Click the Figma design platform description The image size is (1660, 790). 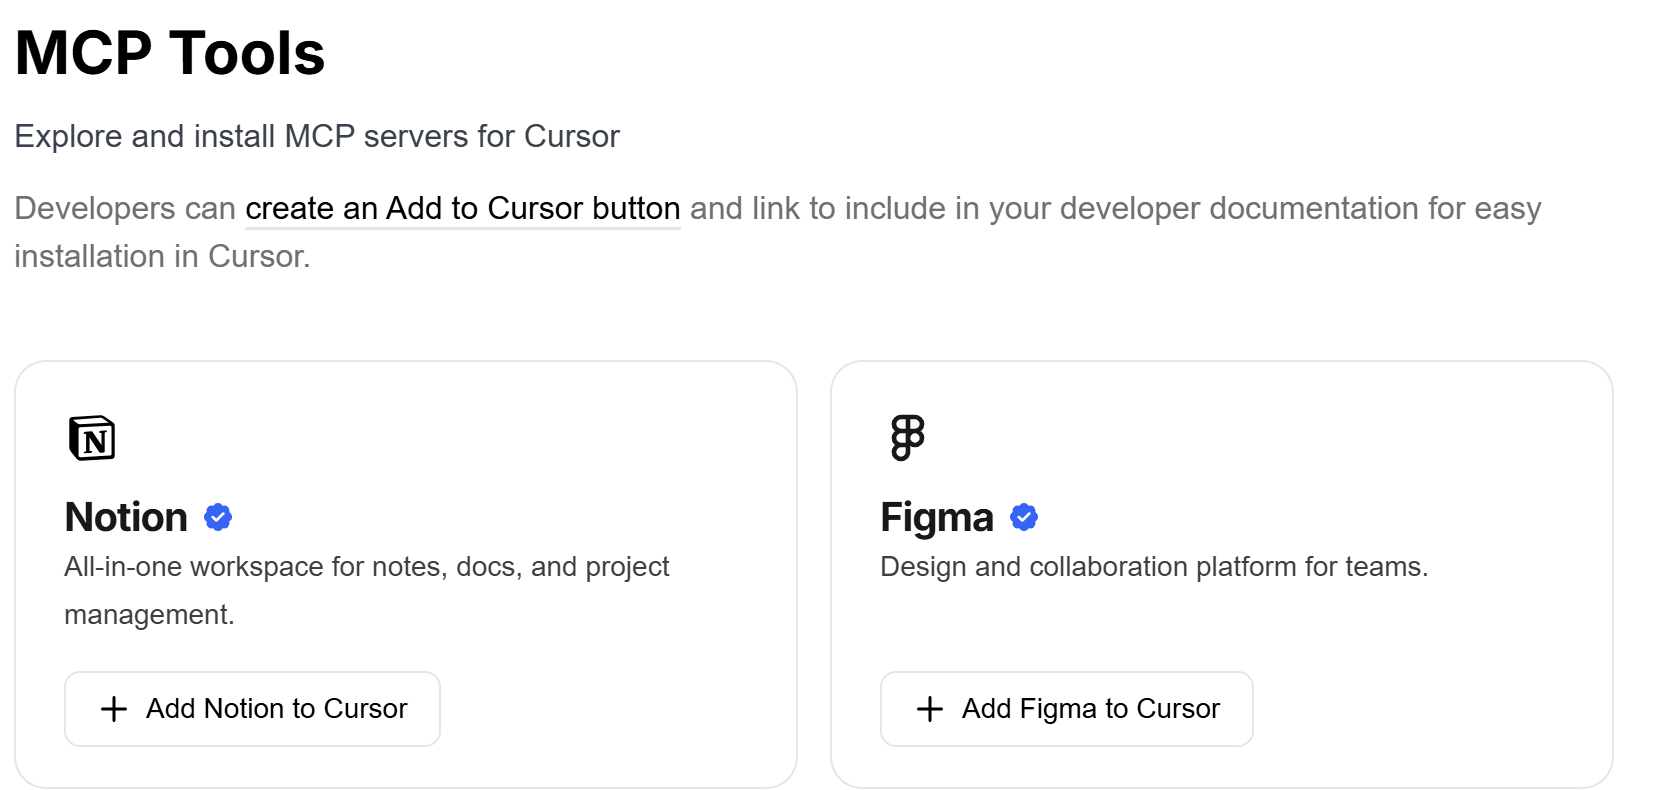click(1154, 567)
